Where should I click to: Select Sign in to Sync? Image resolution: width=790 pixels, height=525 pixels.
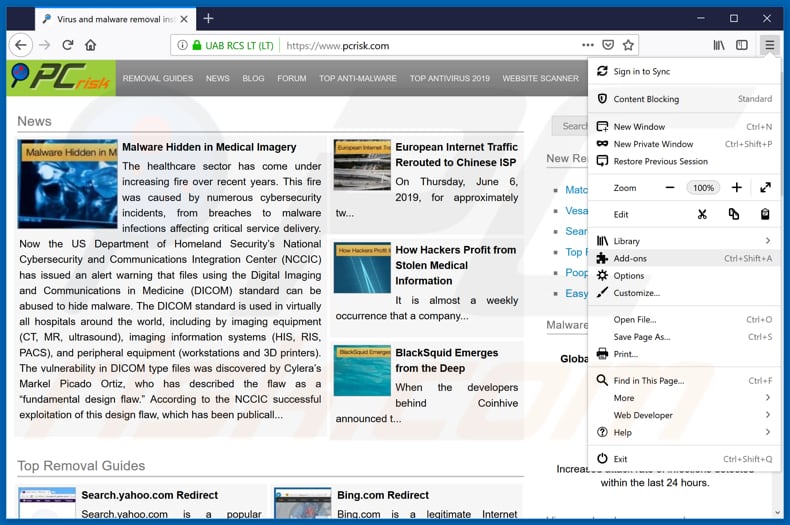[x=684, y=72]
